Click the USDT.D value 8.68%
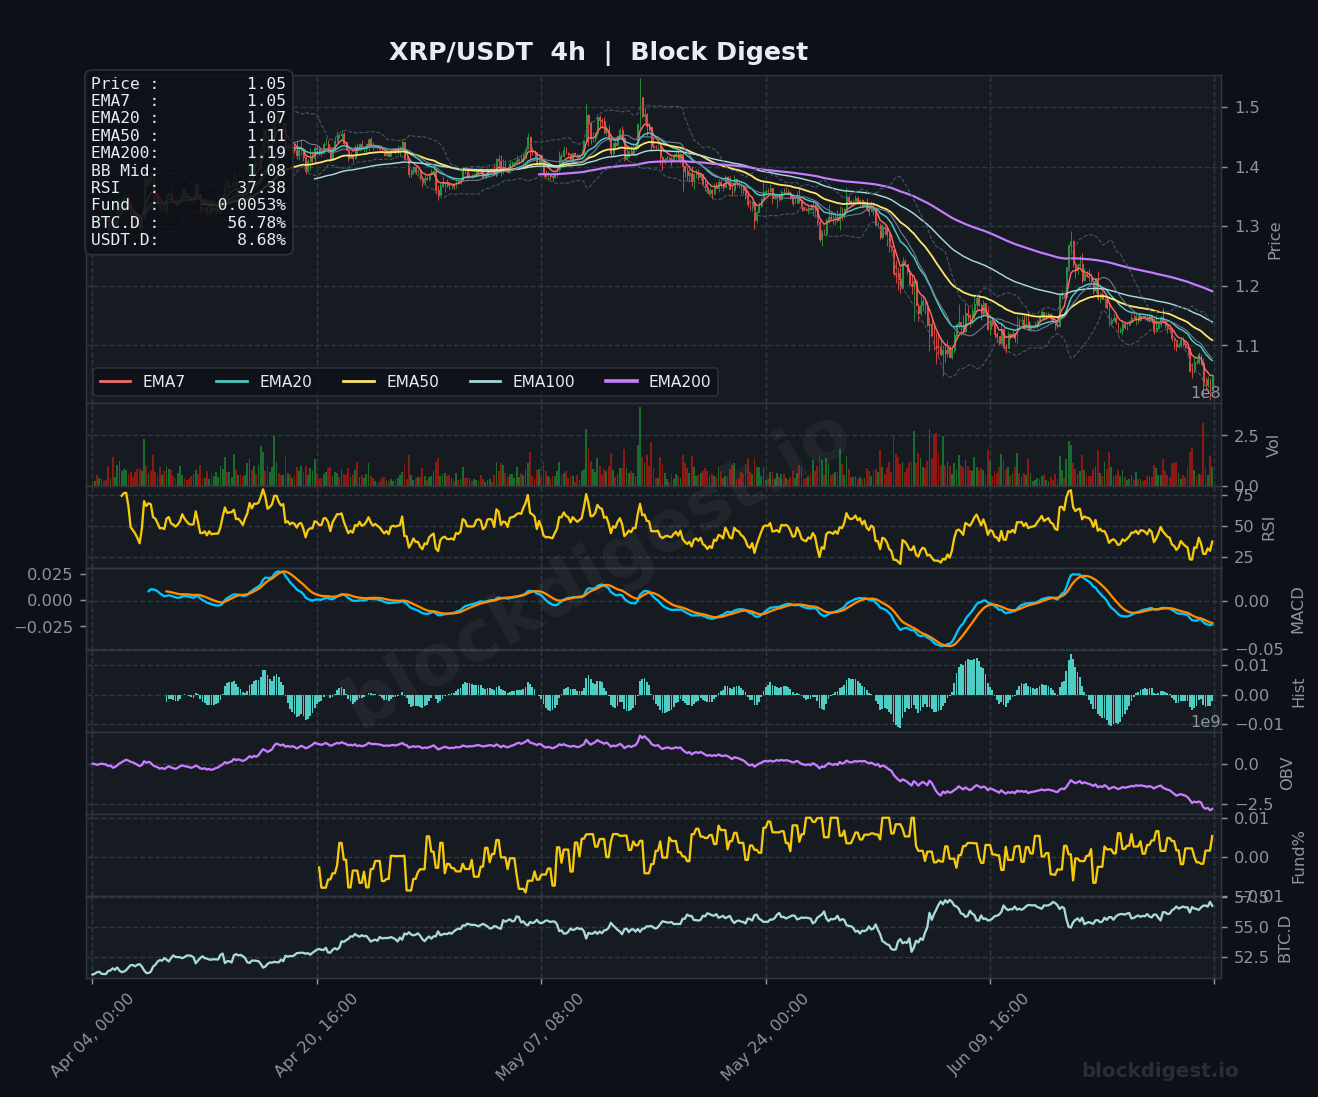 (x=261, y=240)
